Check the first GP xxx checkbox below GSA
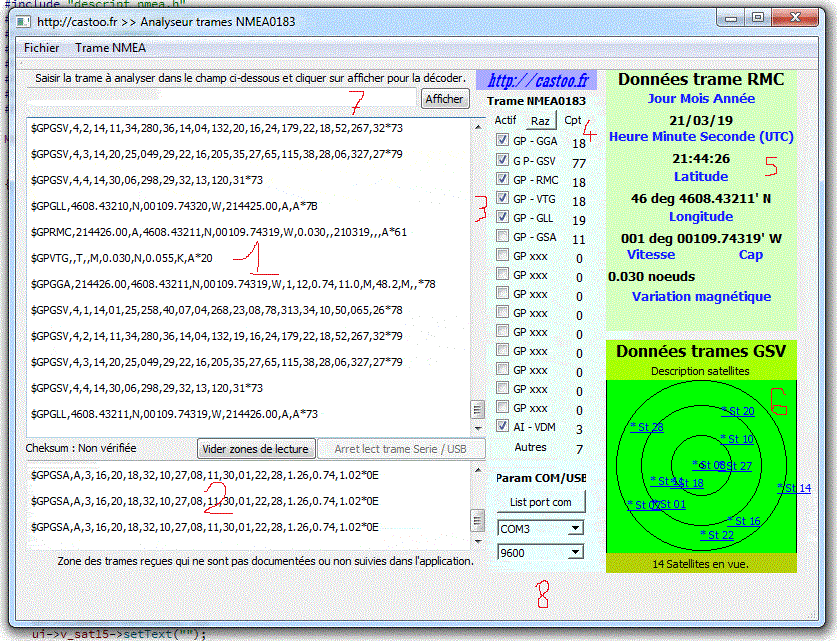 click(502, 255)
